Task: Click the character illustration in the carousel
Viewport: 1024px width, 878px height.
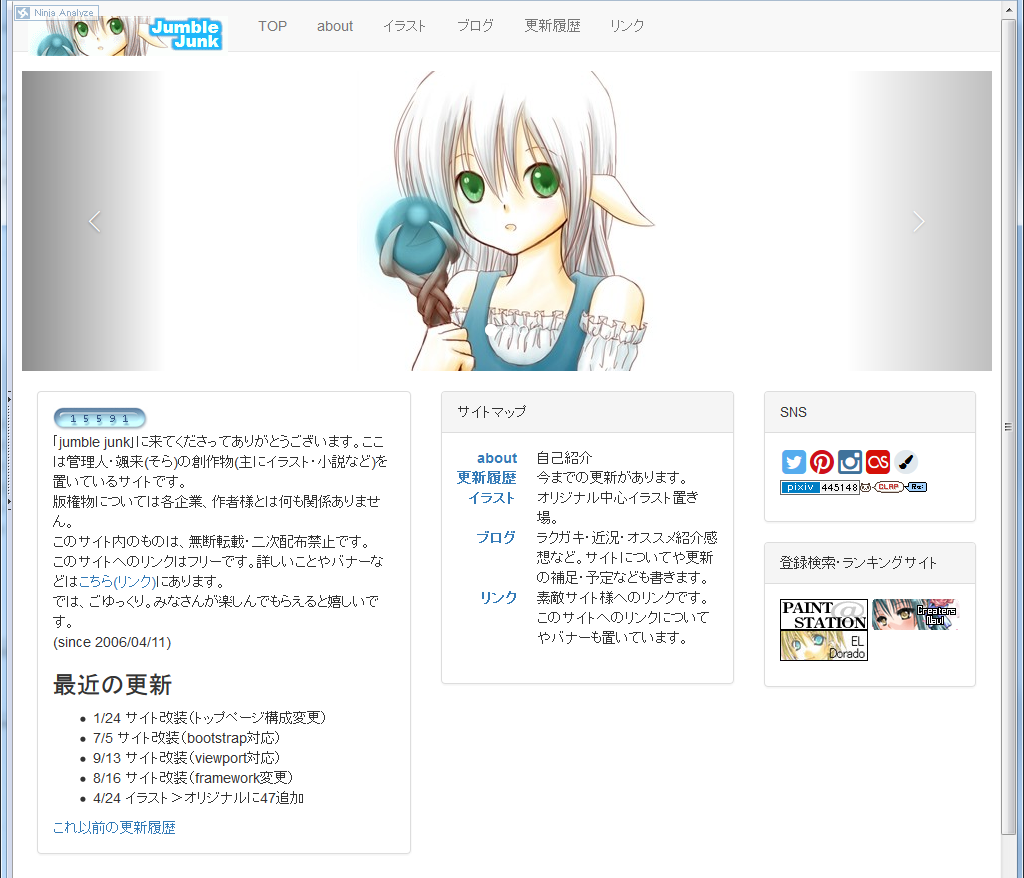Action: [507, 221]
